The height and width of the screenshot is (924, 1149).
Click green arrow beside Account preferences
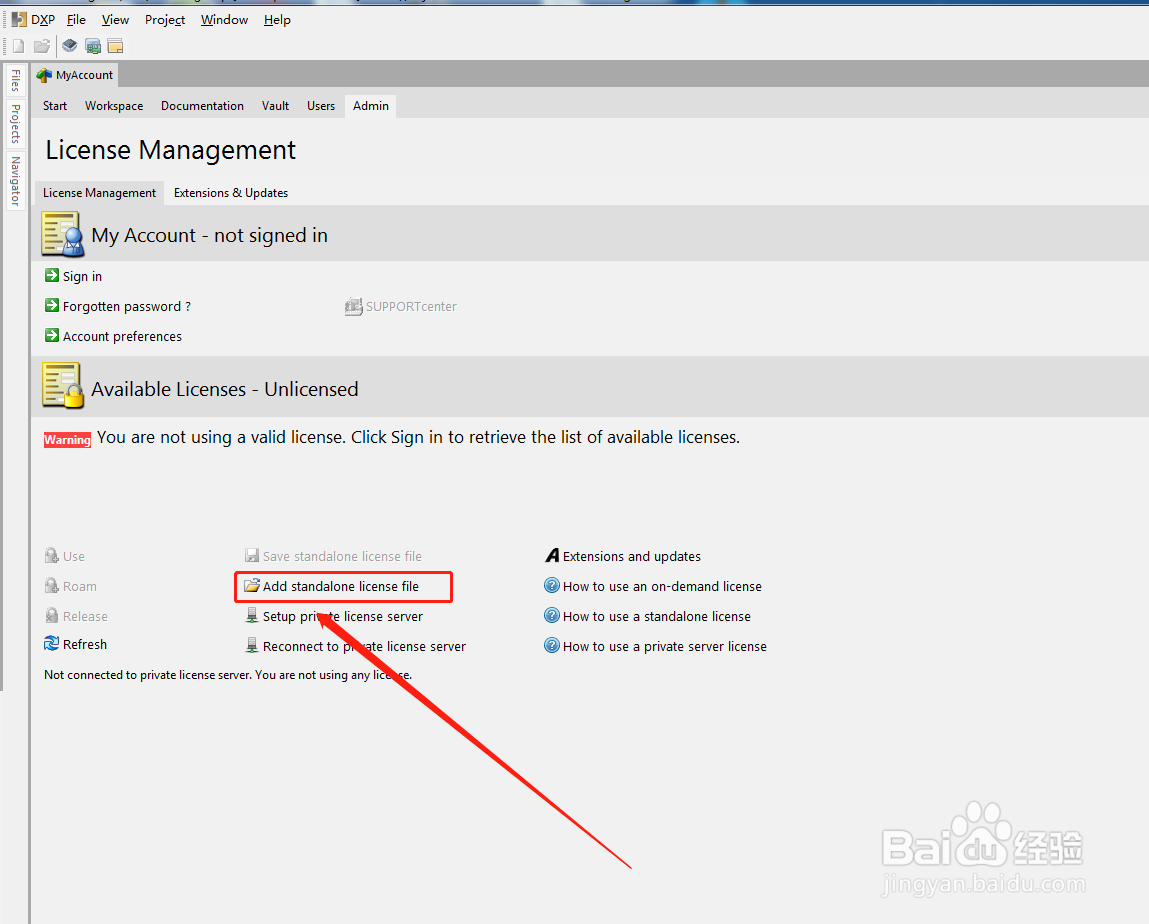coord(51,336)
